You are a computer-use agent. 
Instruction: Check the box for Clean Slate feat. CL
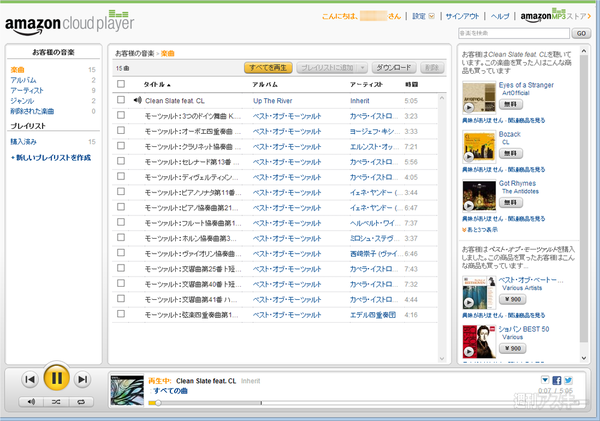pyautogui.click(x=121, y=100)
